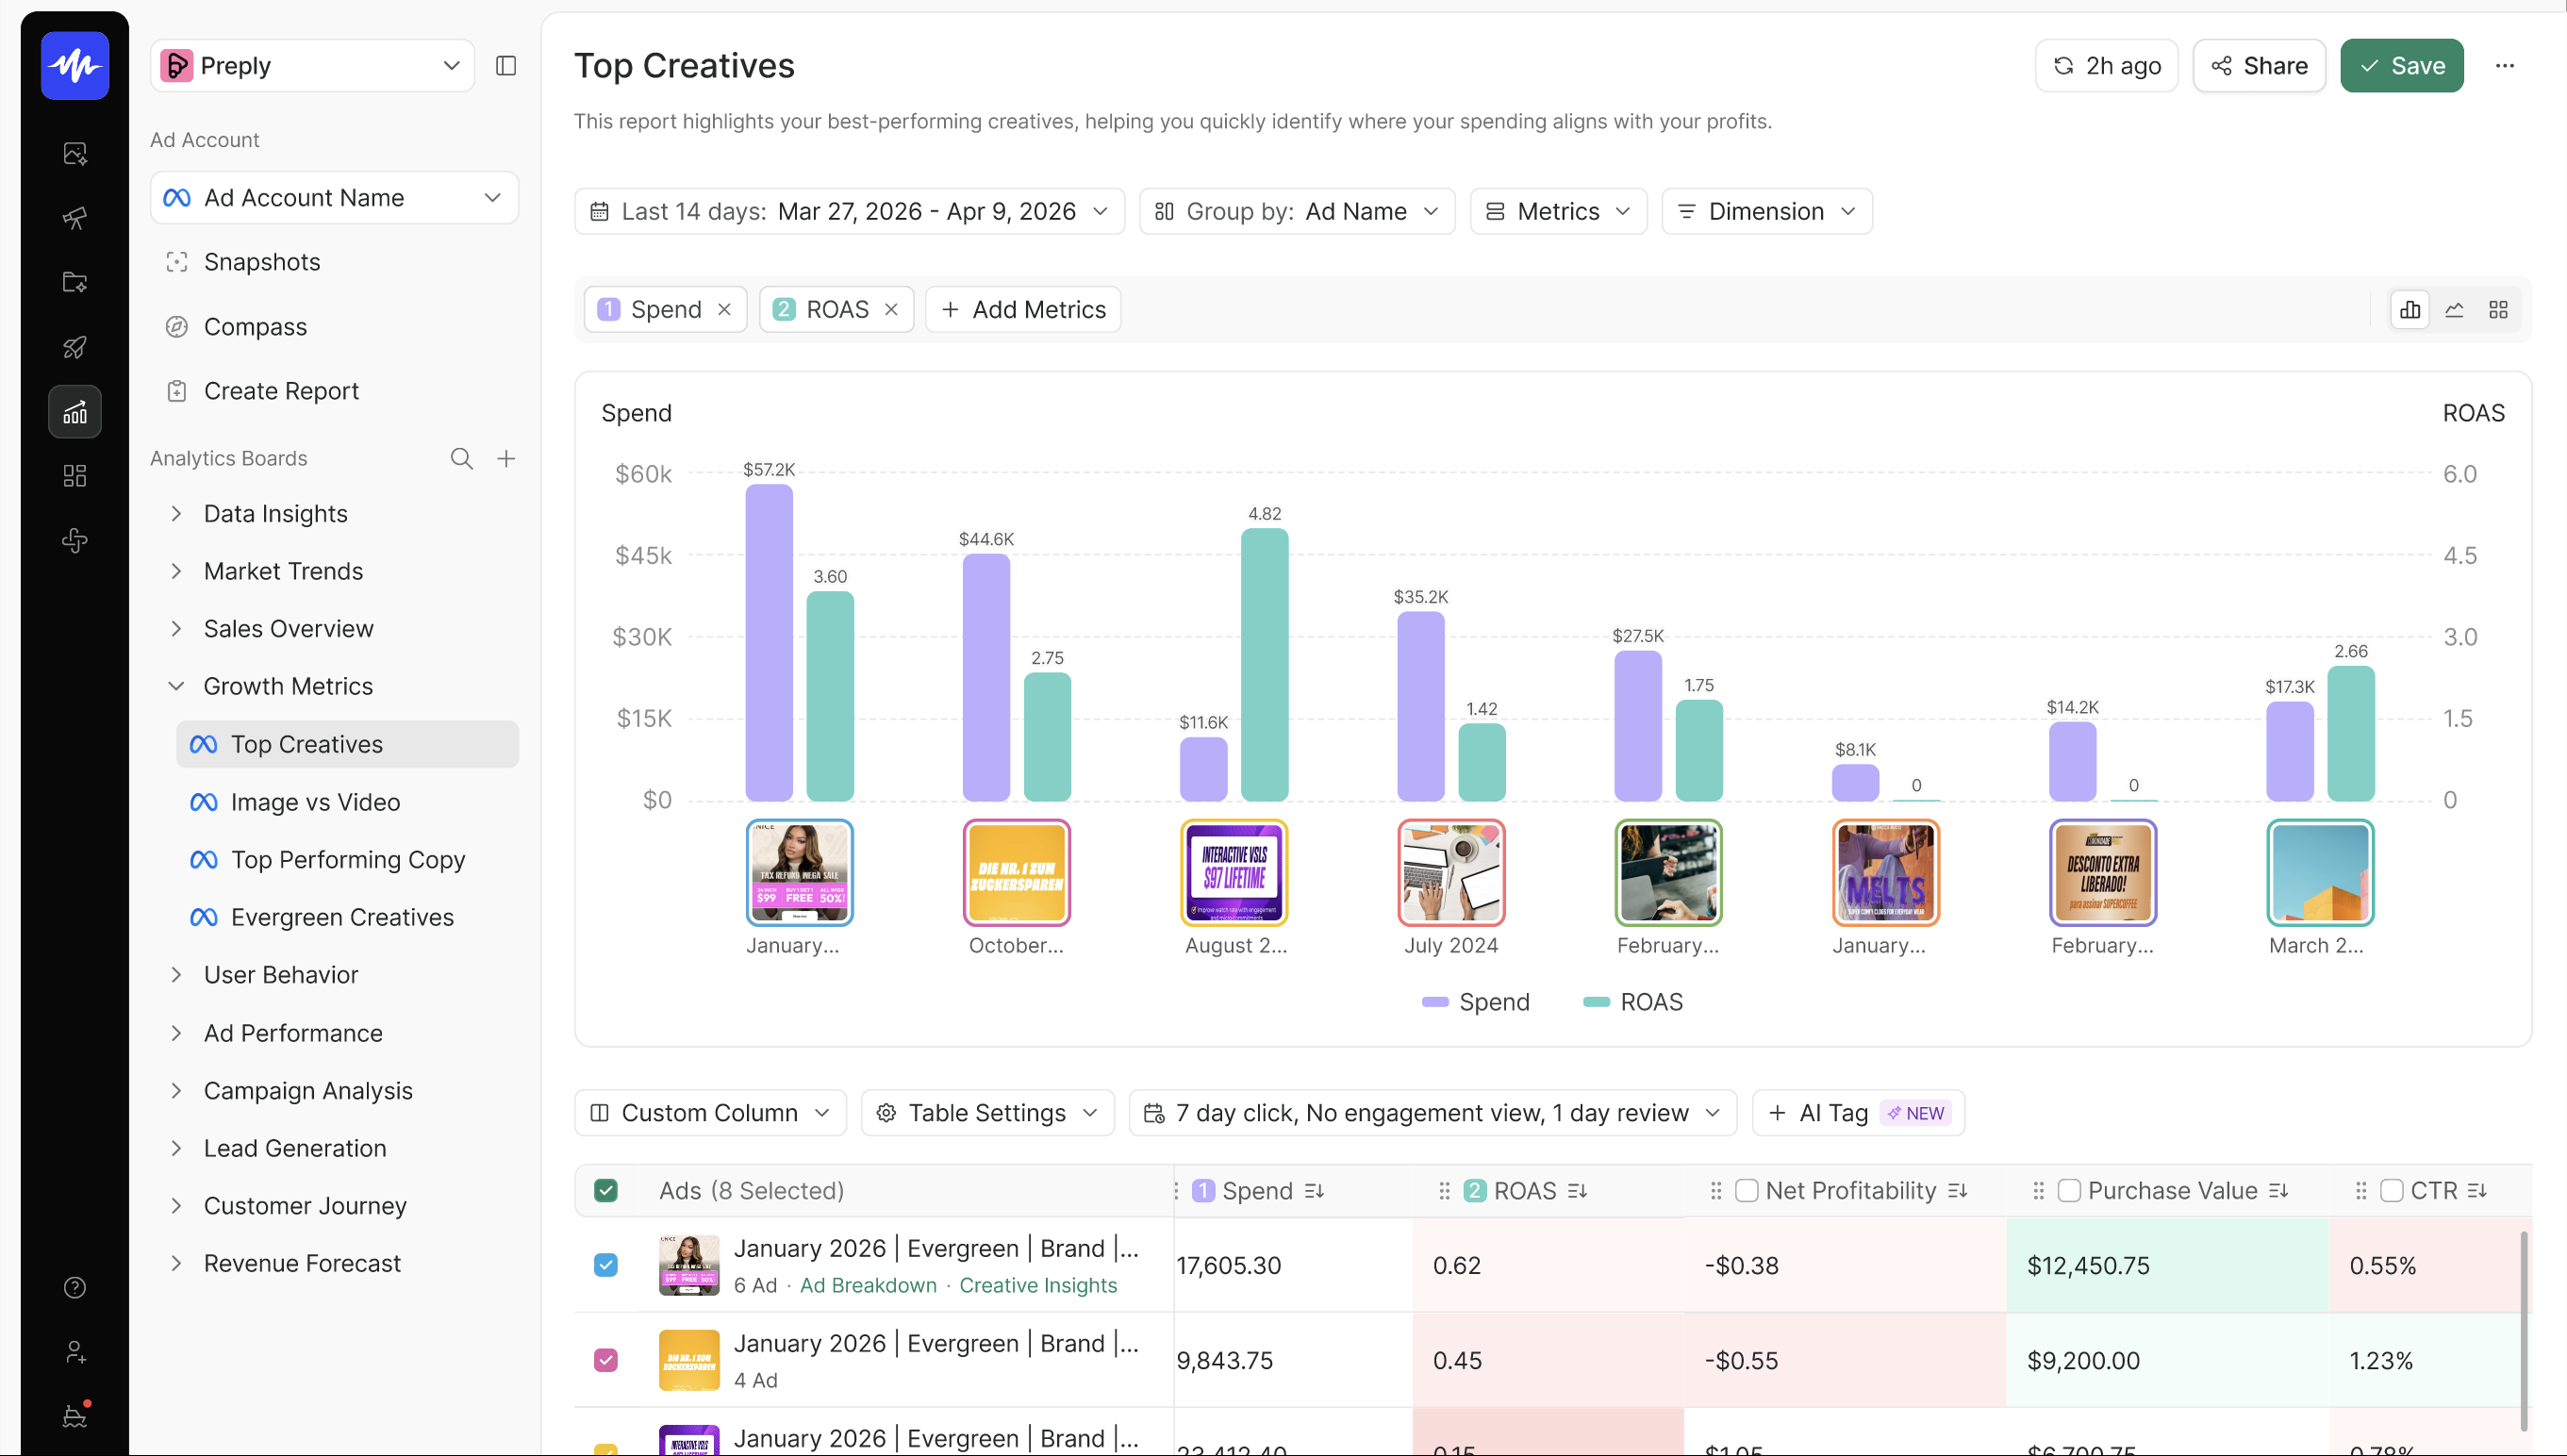The image size is (2567, 1456).
Task: Toggle the sidebar collapse icon
Action: click(x=506, y=66)
